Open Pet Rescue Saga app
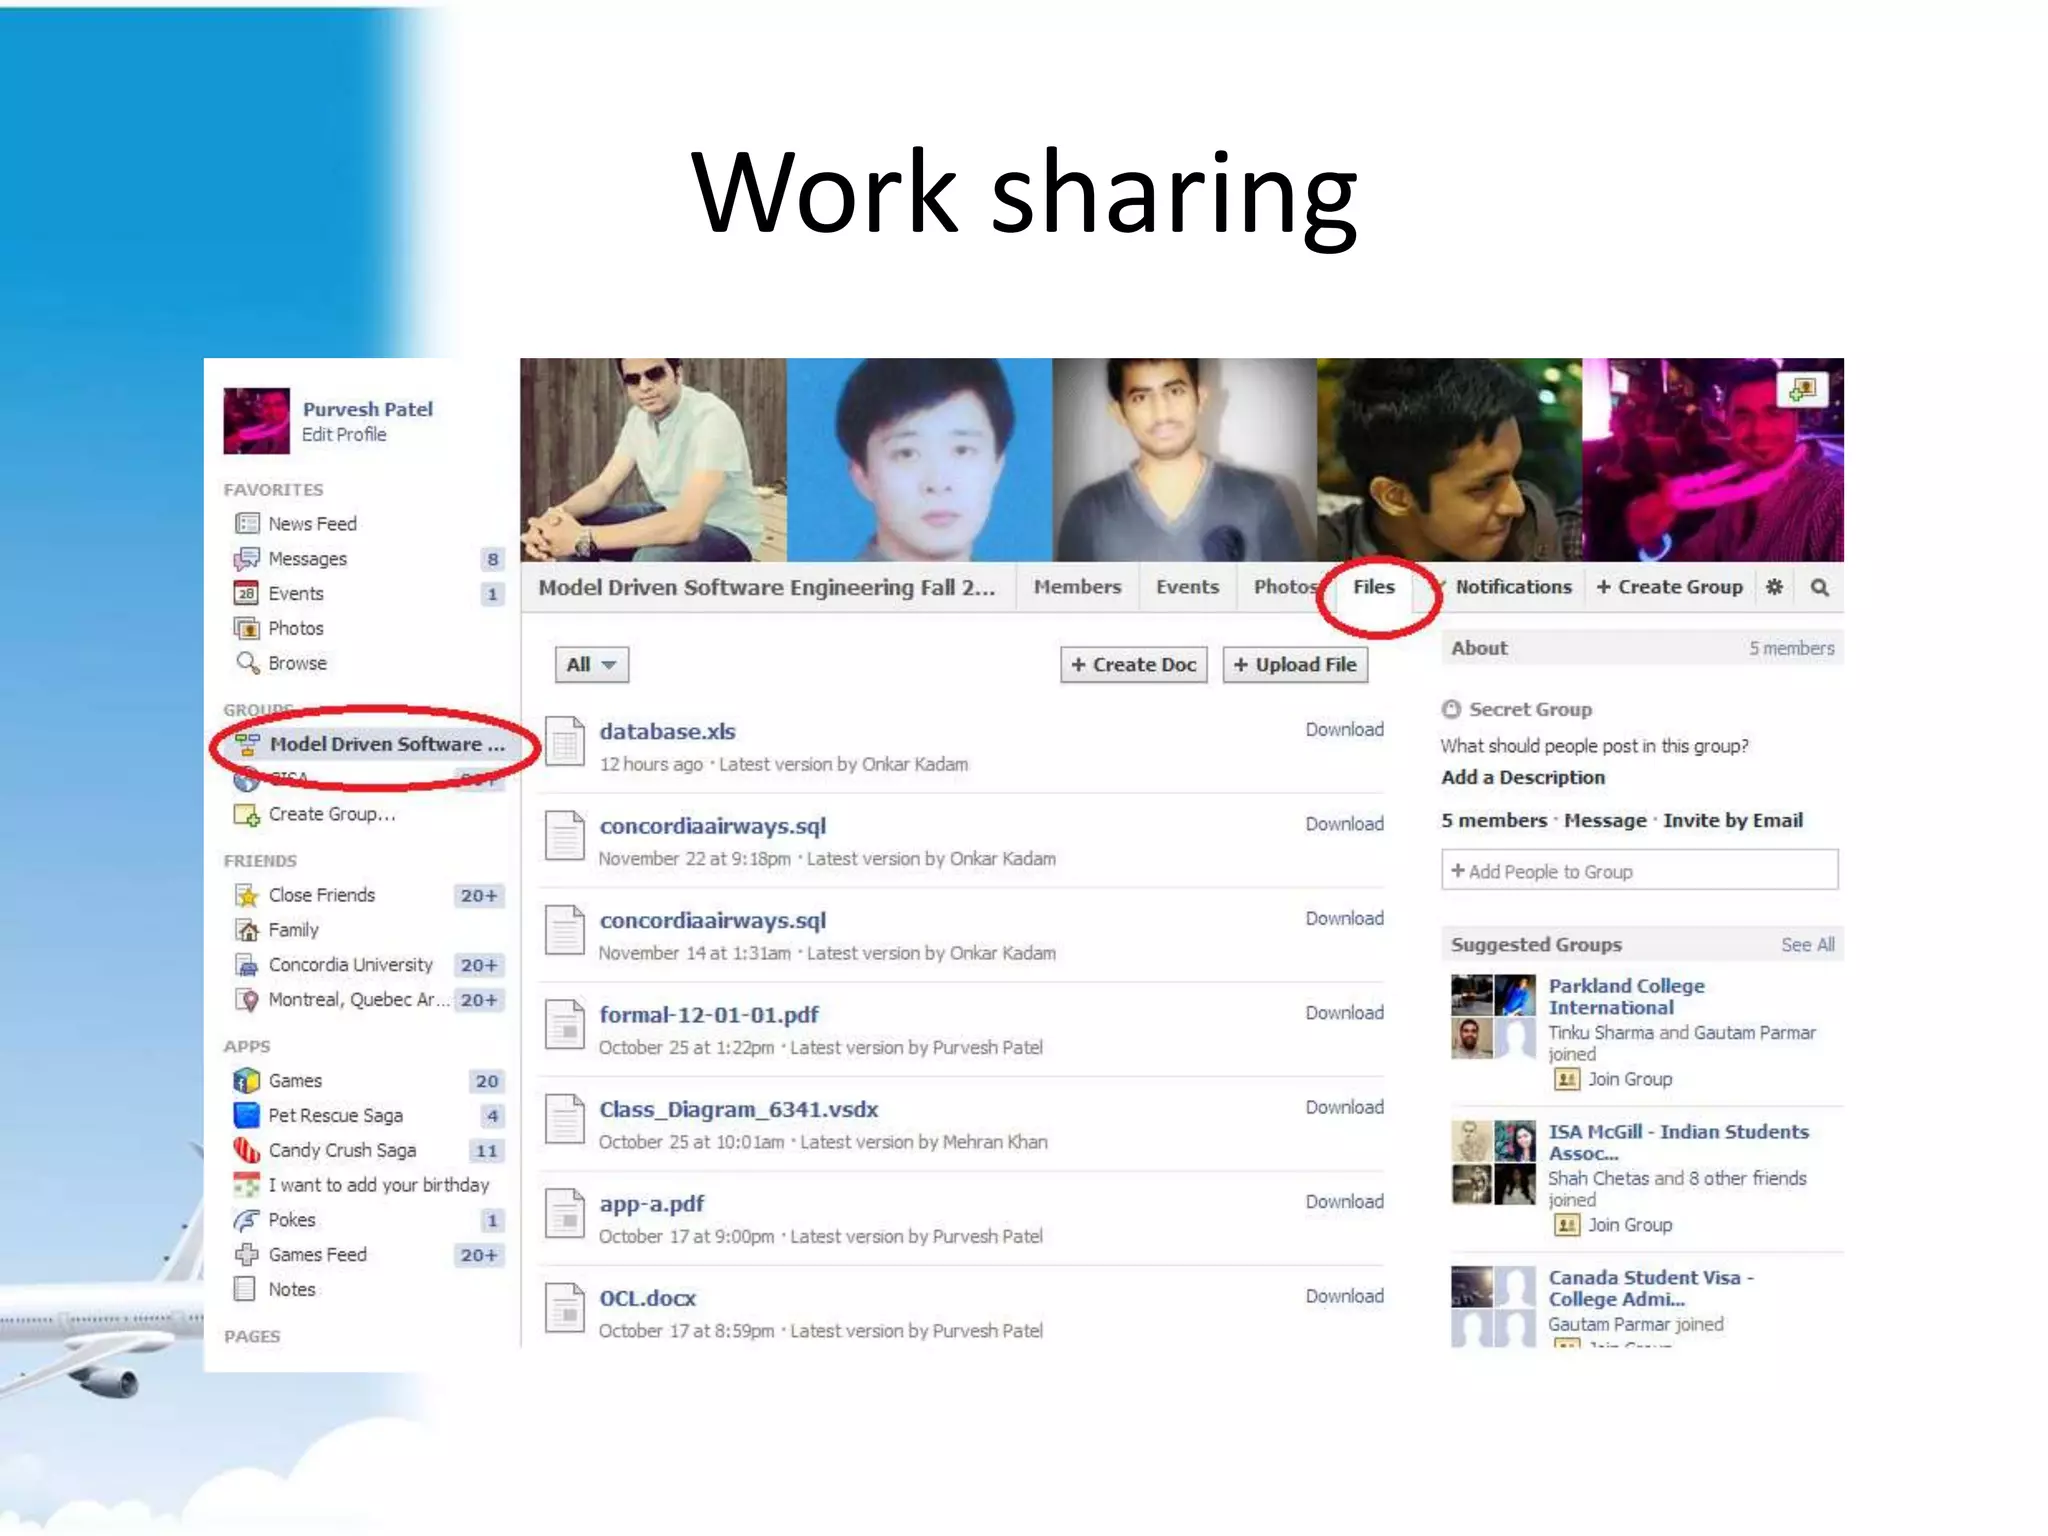 point(335,1115)
